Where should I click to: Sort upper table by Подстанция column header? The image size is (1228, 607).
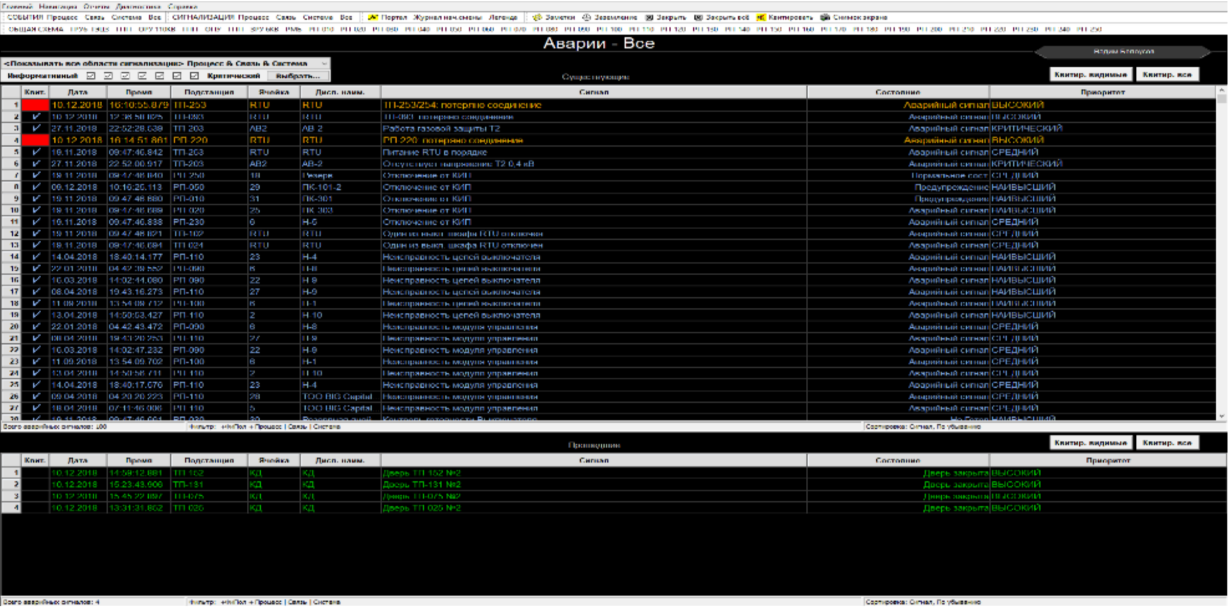pos(208,91)
